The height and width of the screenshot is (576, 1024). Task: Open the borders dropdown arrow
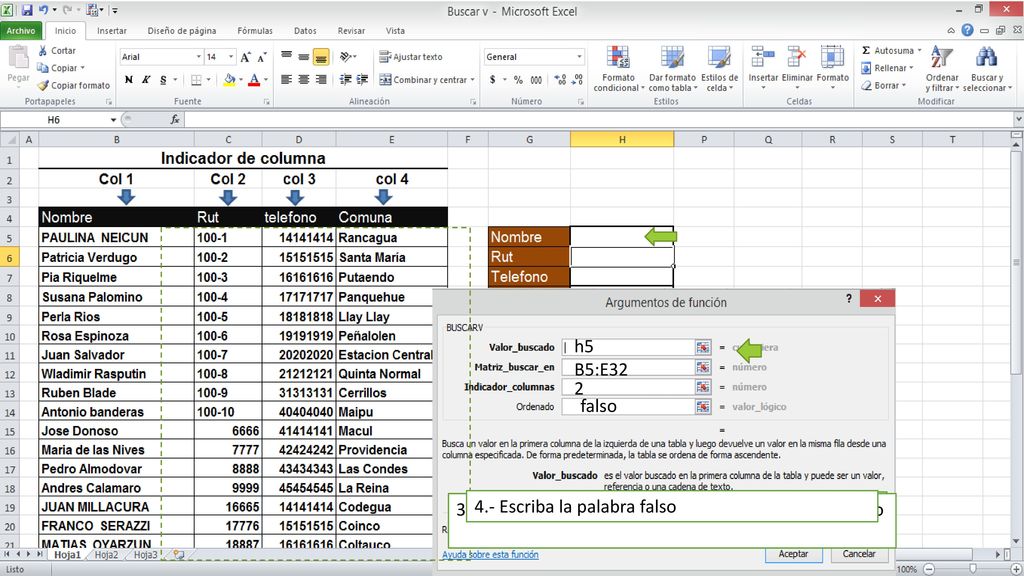[x=208, y=80]
